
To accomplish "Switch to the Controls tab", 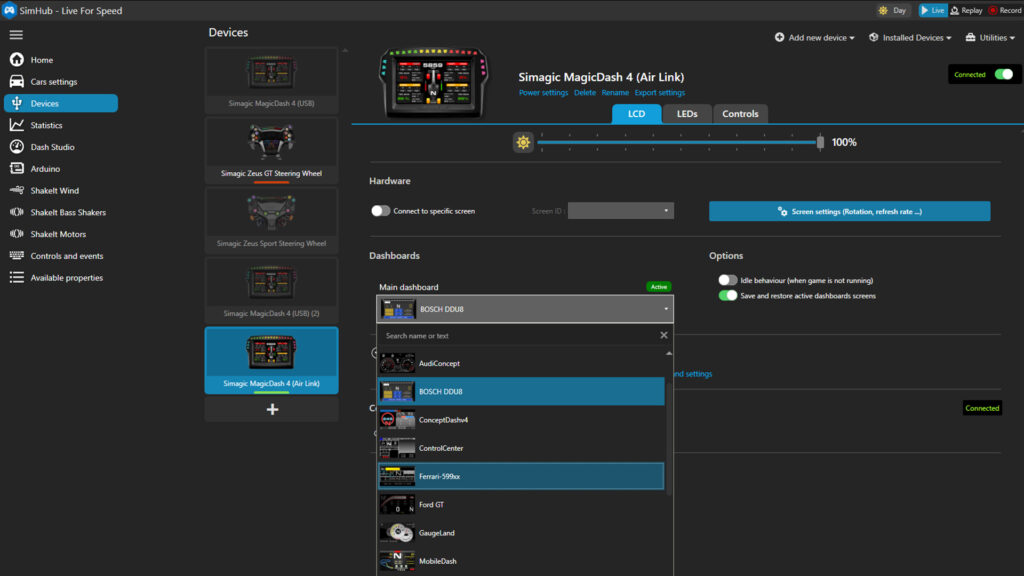I will click(x=740, y=114).
